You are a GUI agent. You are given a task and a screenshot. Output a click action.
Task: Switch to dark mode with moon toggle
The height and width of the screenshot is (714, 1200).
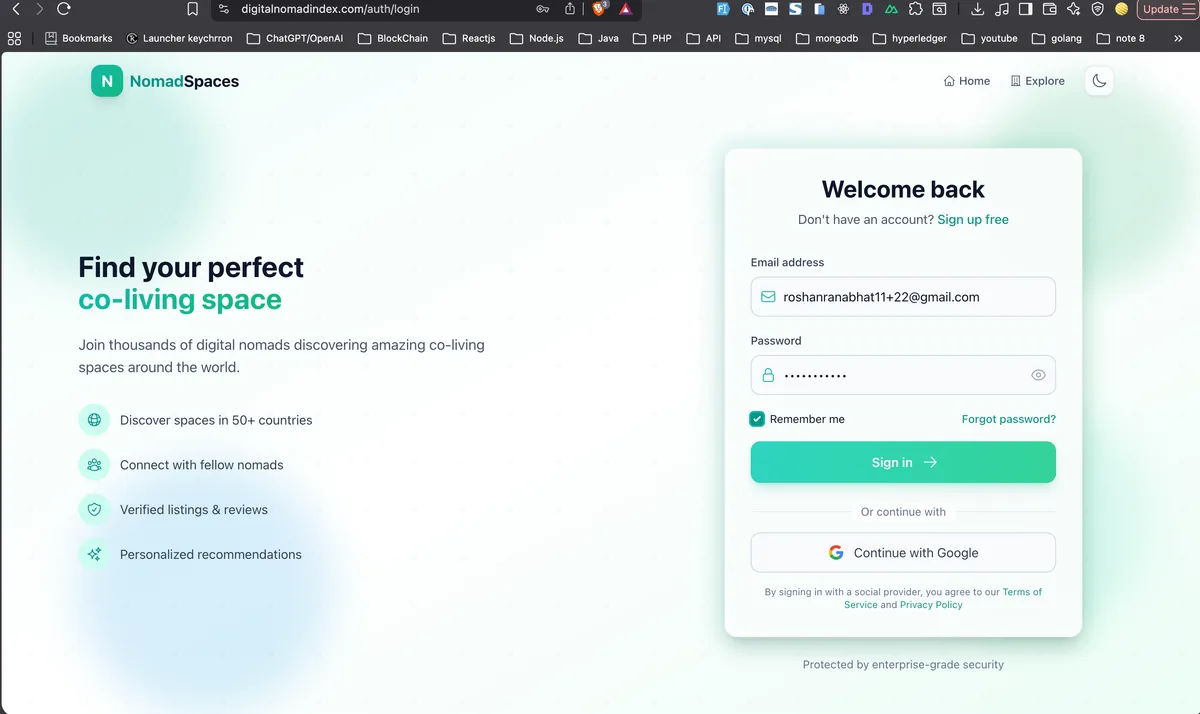[x=1098, y=81]
